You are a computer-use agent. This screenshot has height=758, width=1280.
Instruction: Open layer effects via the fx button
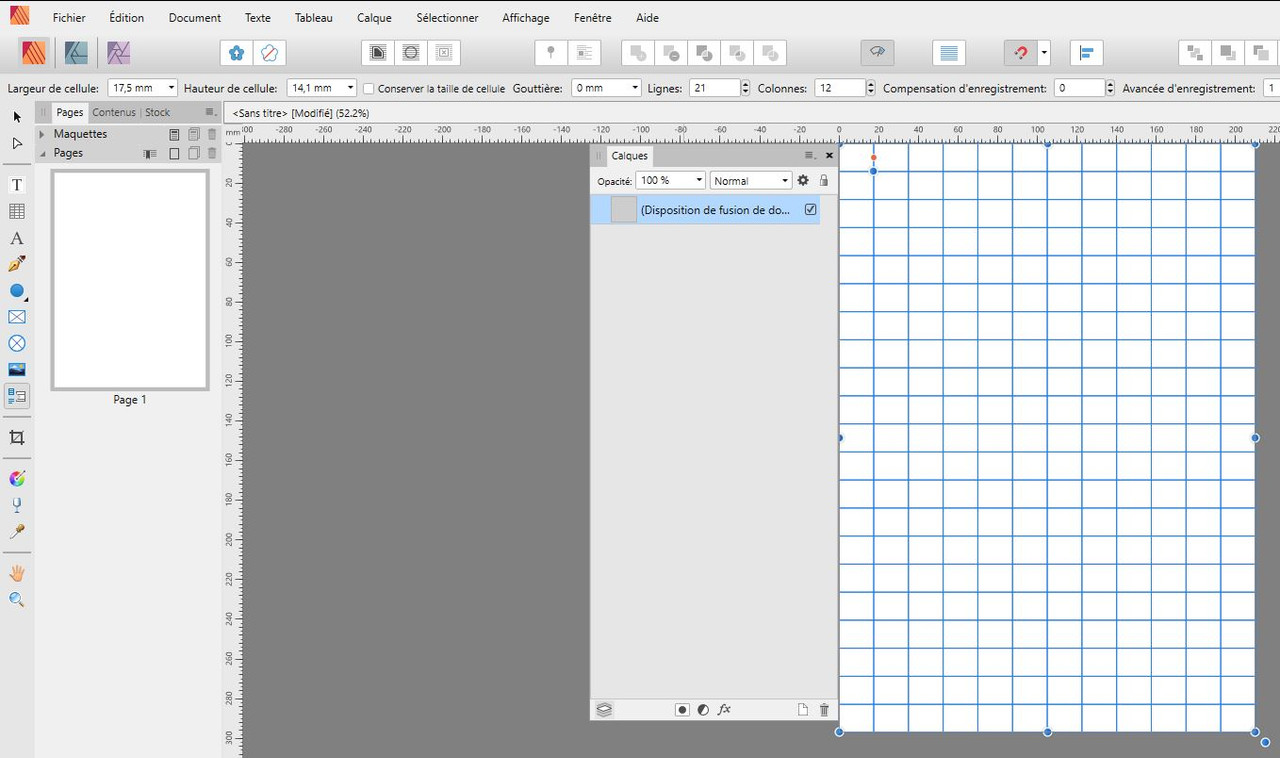(724, 709)
